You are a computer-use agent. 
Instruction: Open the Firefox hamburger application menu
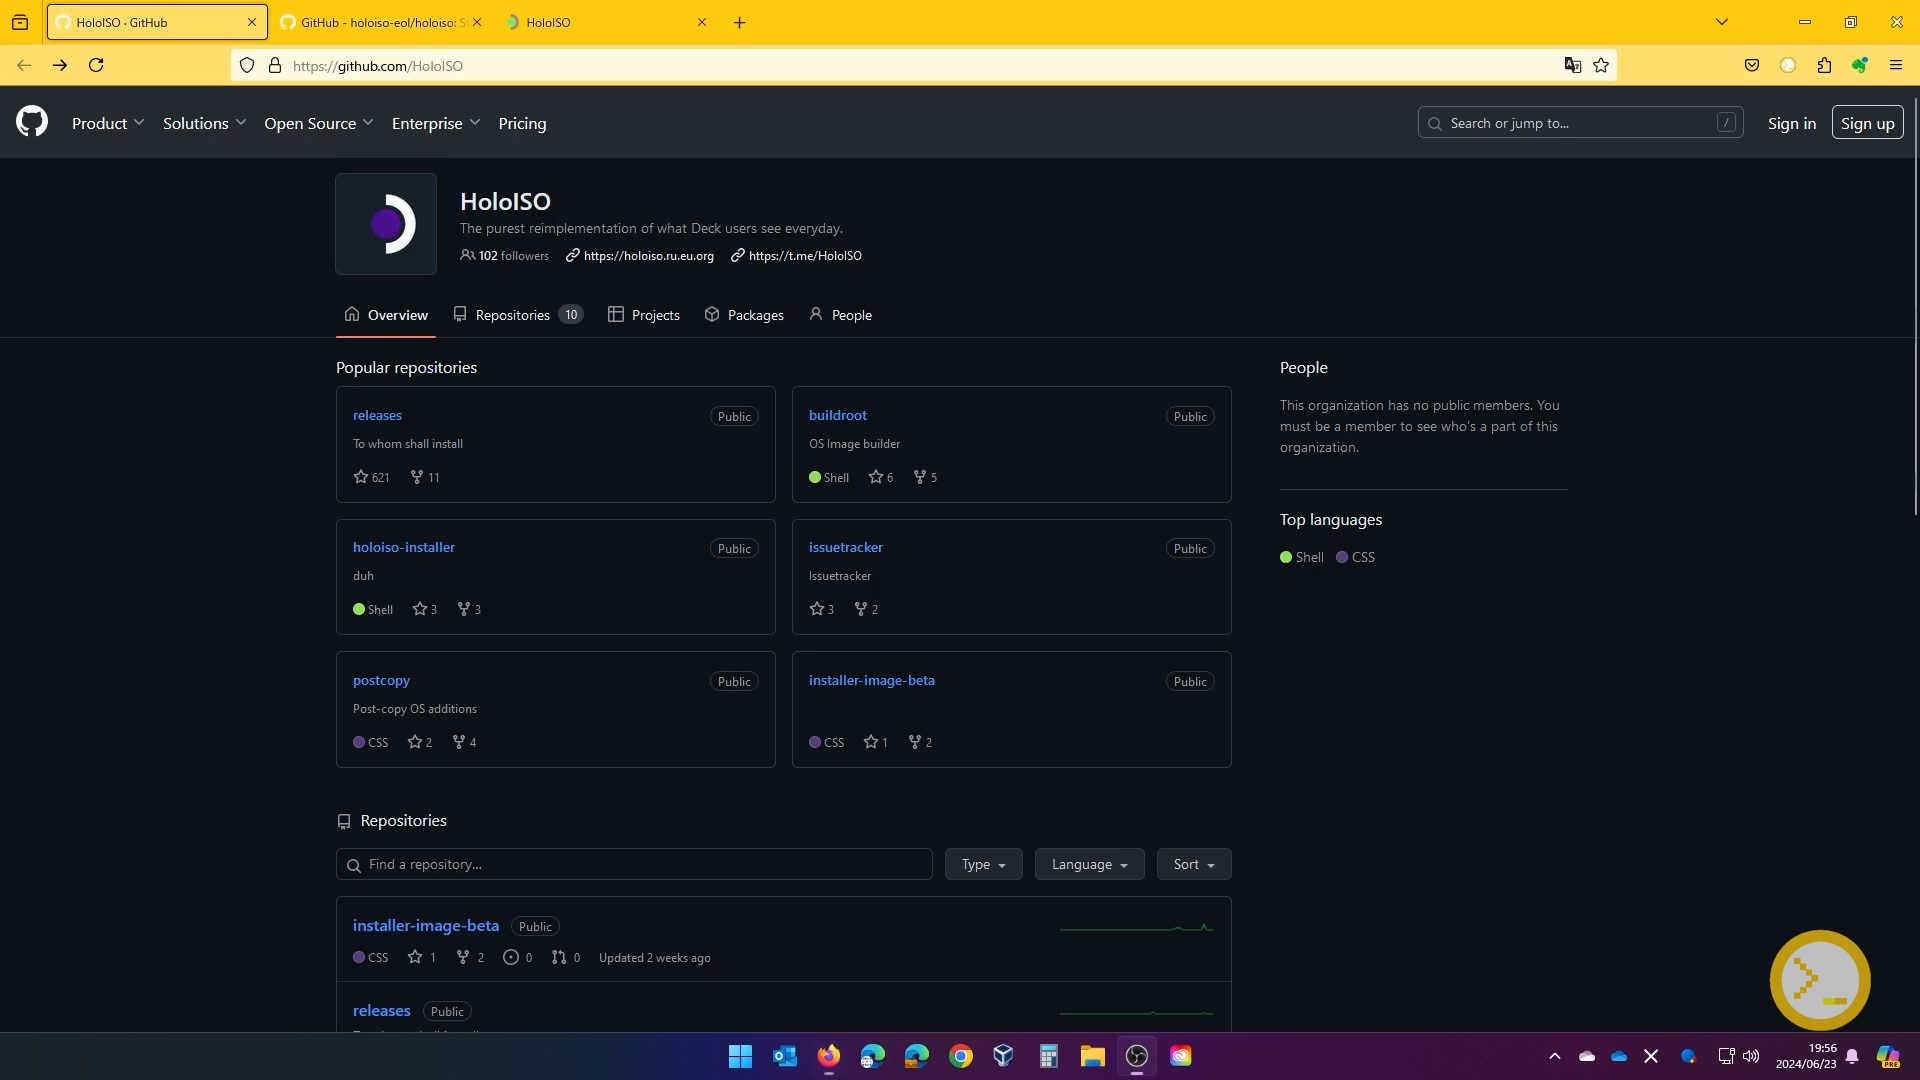click(x=1895, y=65)
